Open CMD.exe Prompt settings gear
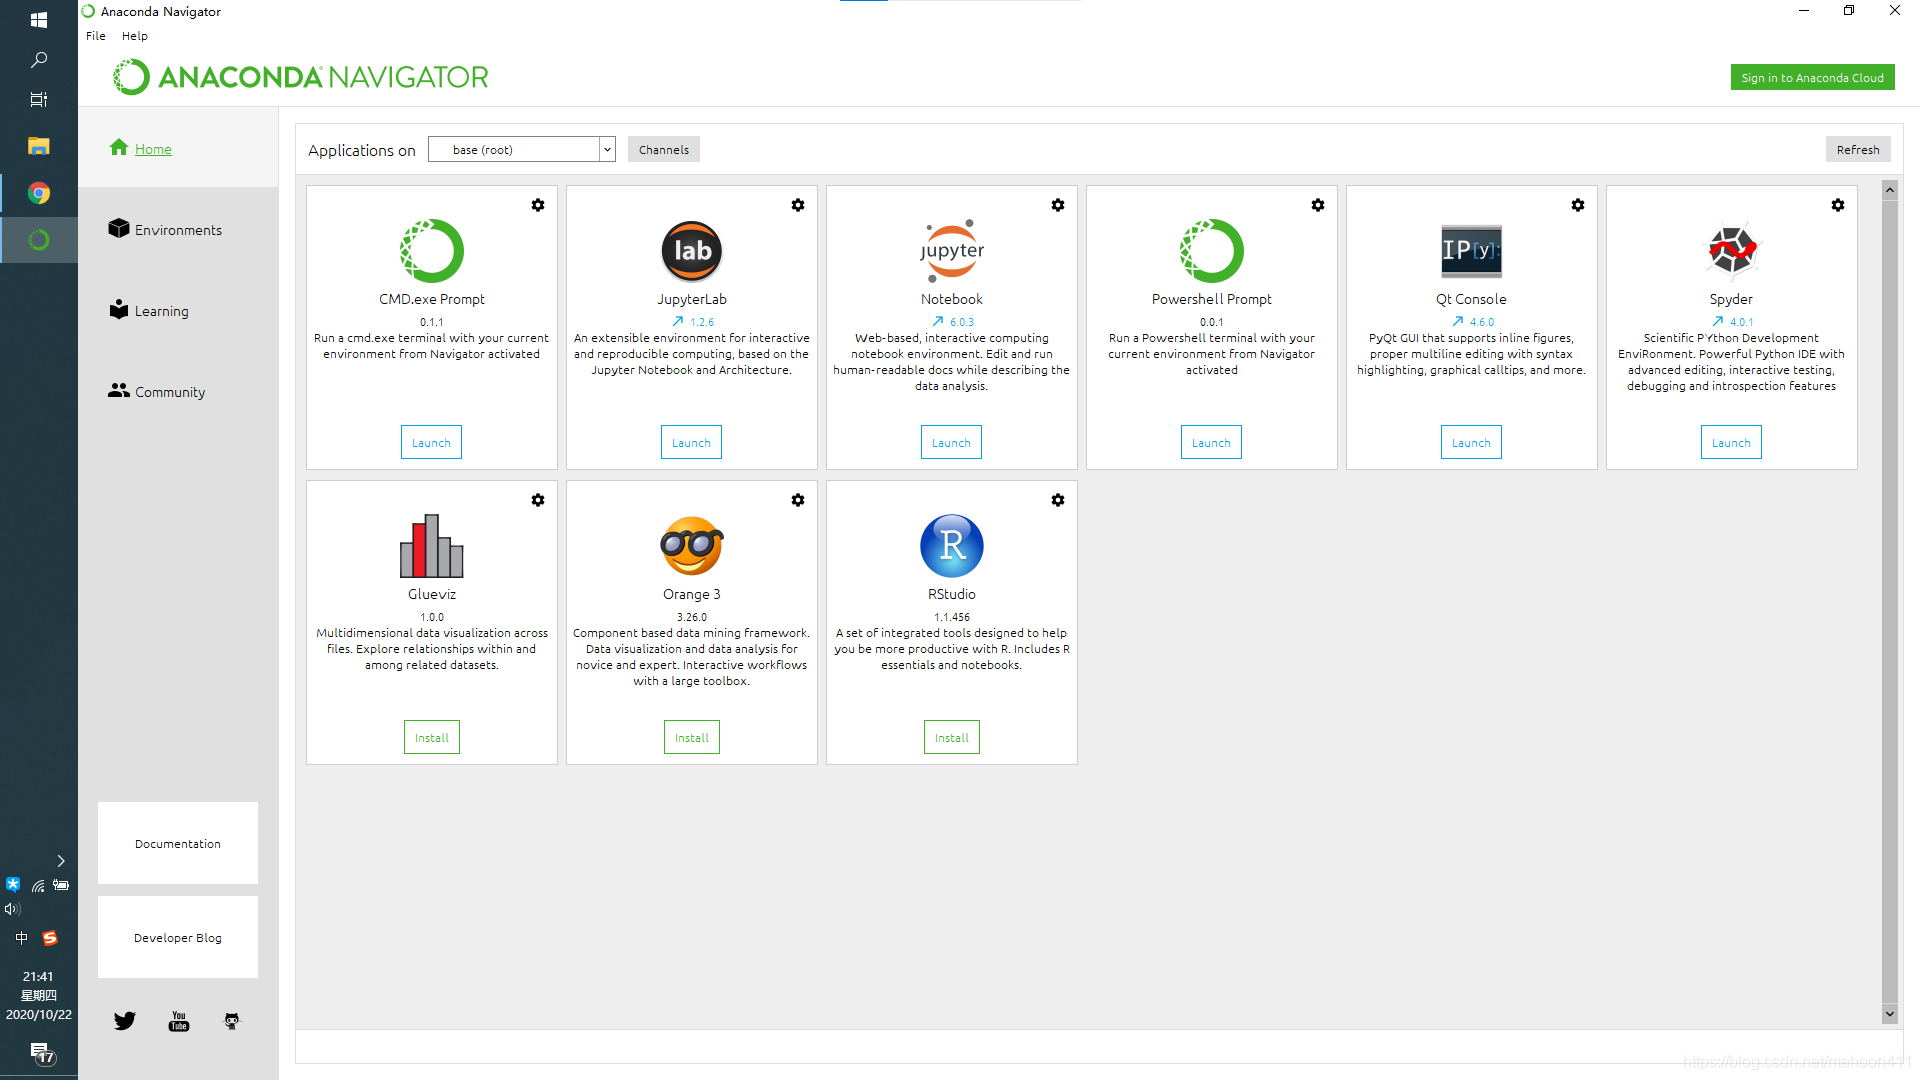1920x1080 pixels. 538,205
